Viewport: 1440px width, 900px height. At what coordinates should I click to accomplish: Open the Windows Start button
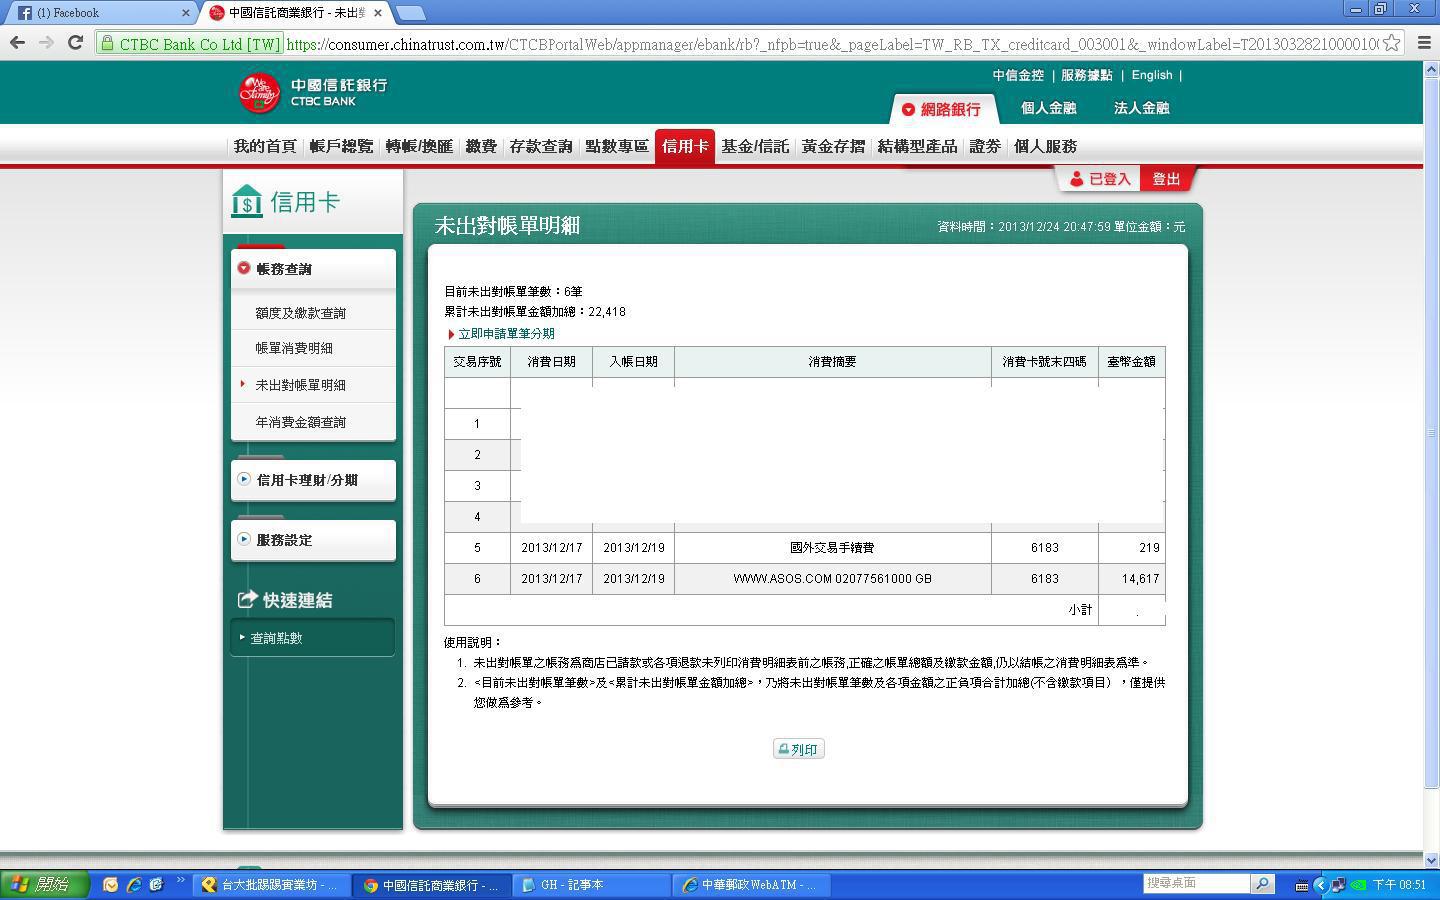[45, 884]
